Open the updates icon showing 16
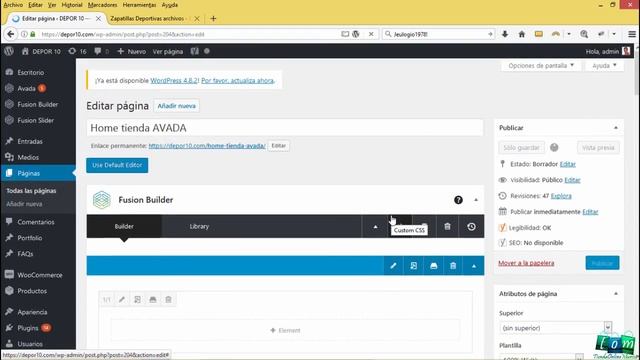This screenshot has width=640, height=360. (x=78, y=51)
